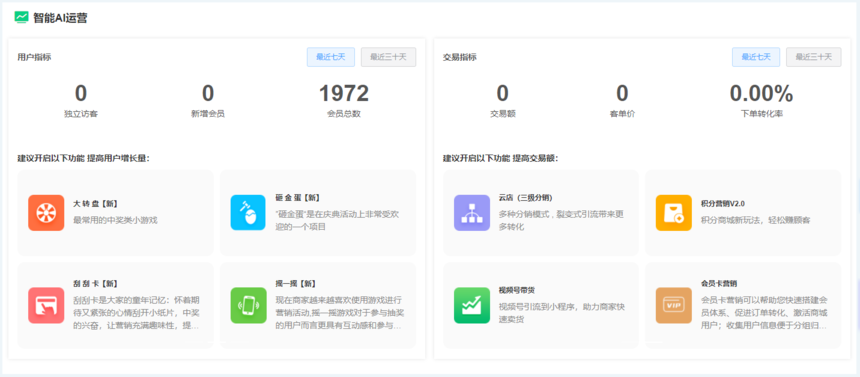Viewport: 860px width, 377px height.
Task: Click the purple 云店 hierarchy icon
Action: pyautogui.click(x=472, y=213)
